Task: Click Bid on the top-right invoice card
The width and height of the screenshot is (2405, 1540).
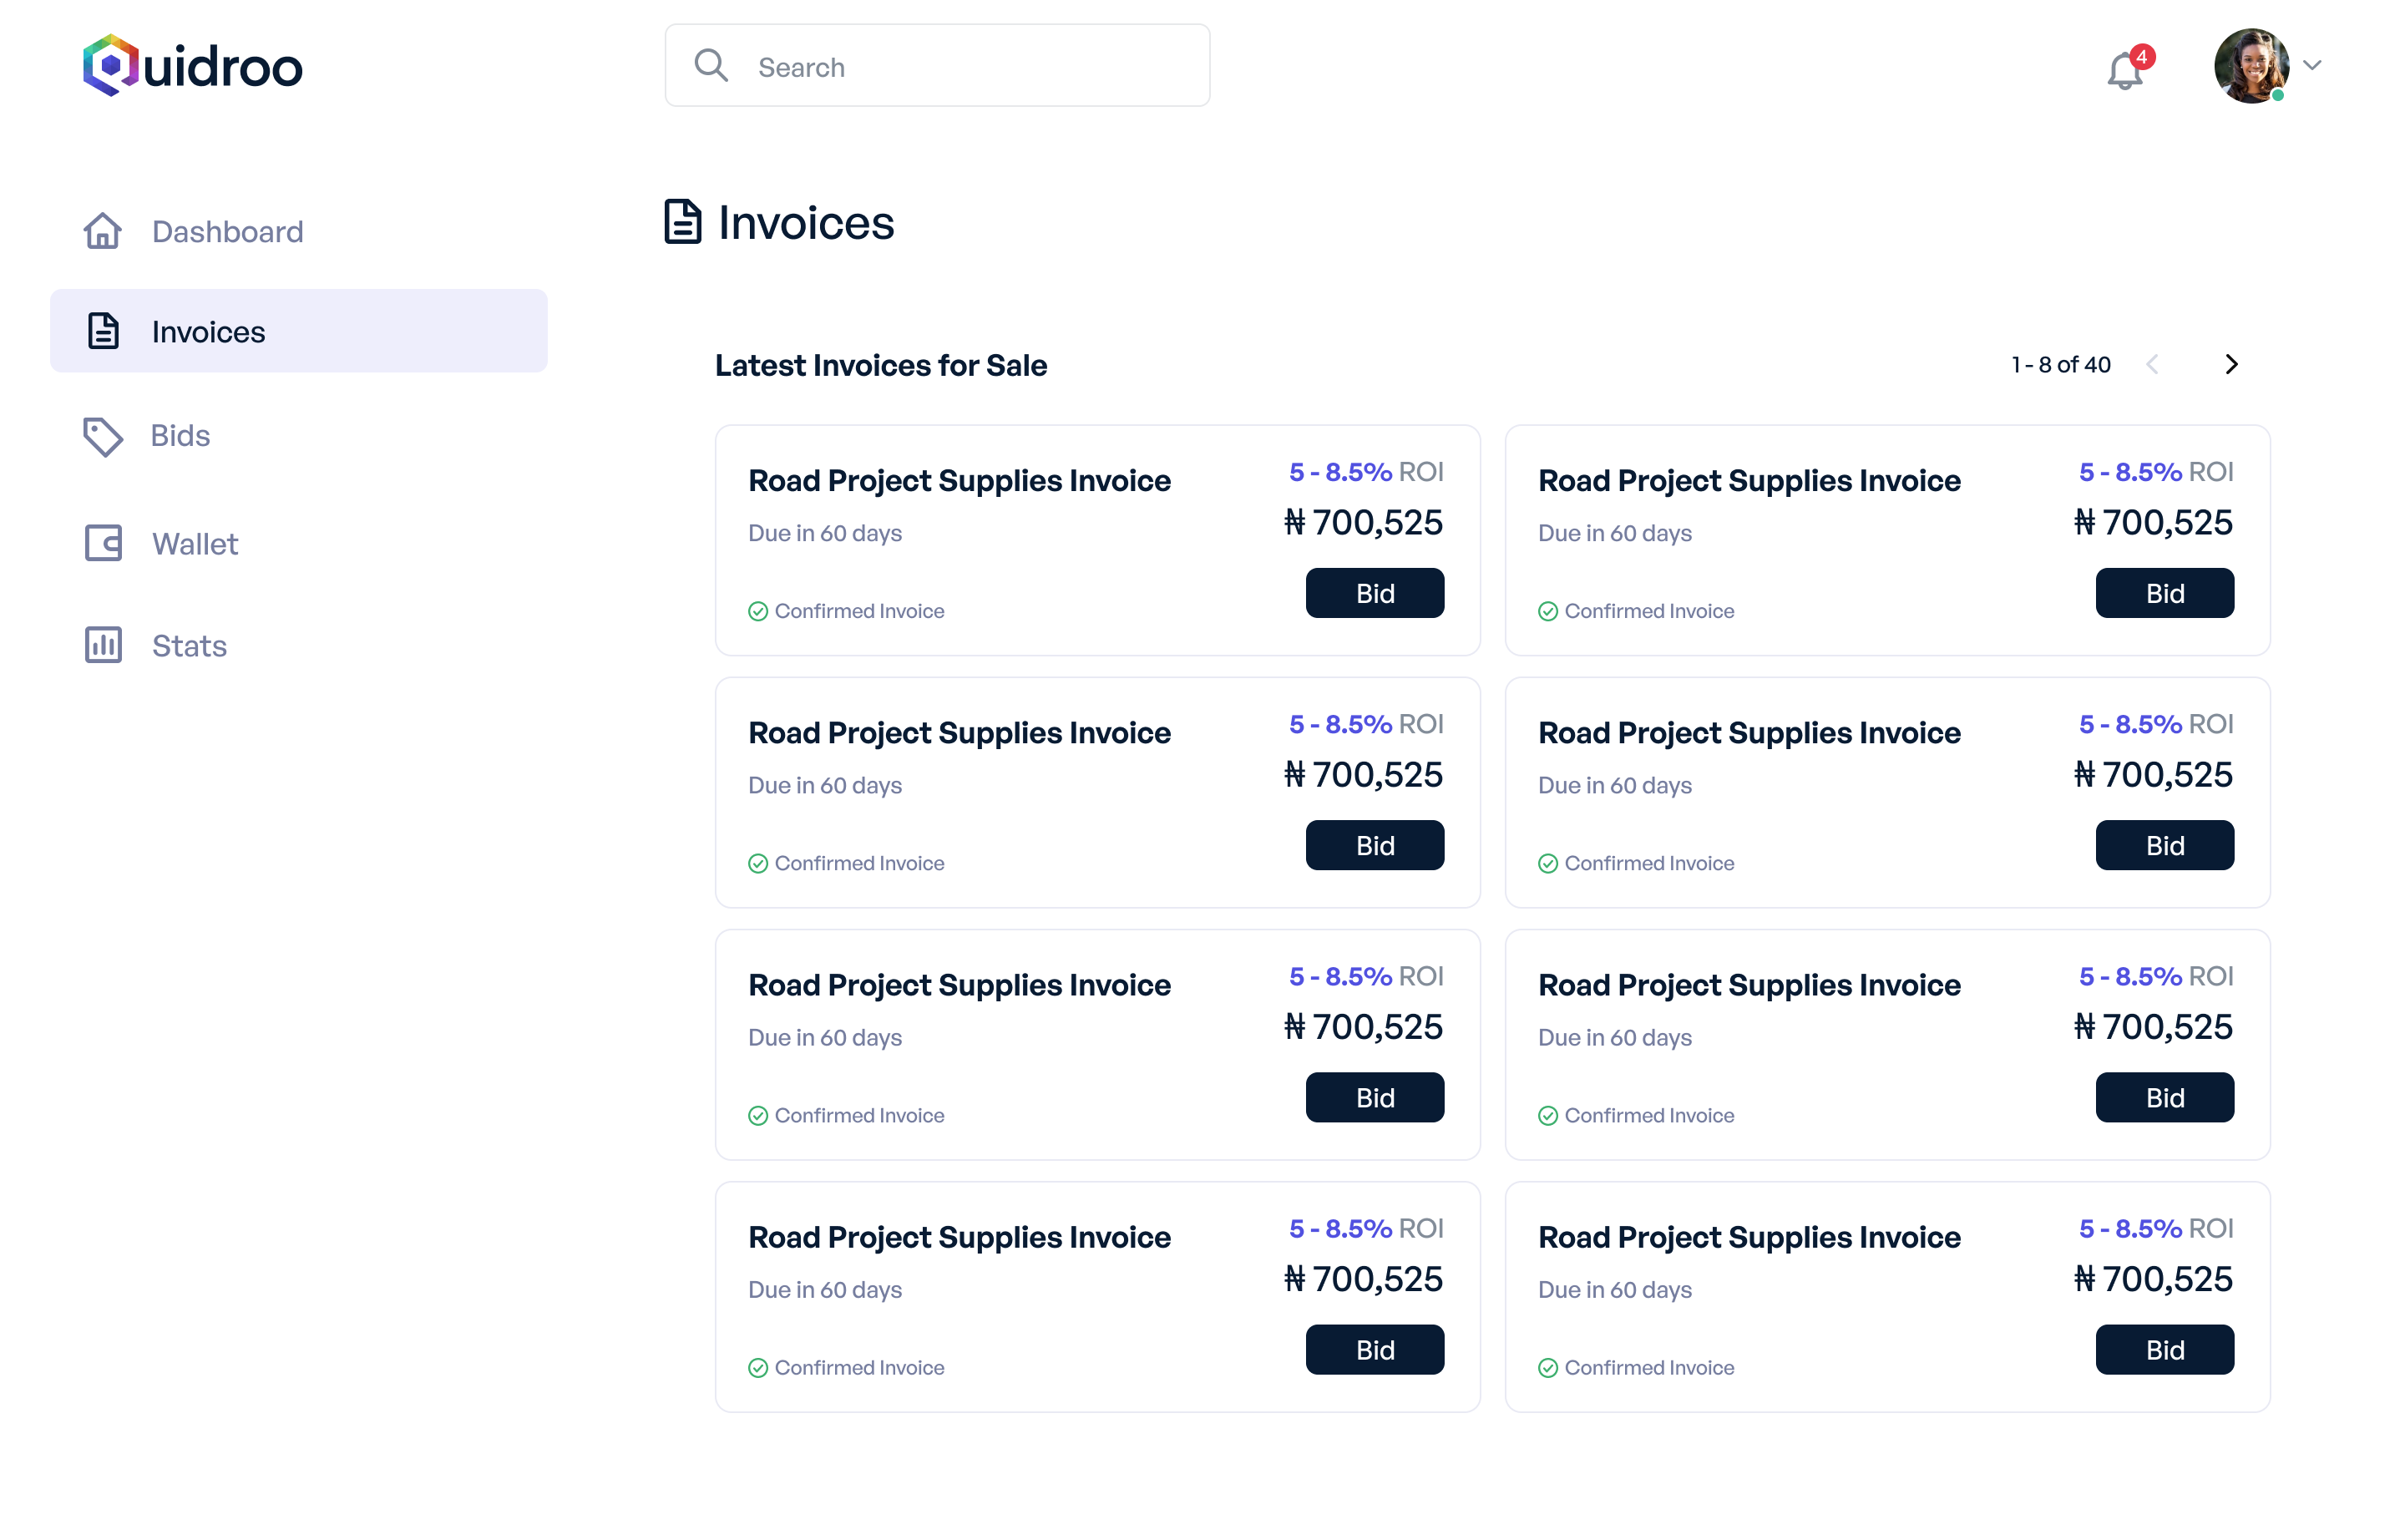Action: click(x=2164, y=593)
